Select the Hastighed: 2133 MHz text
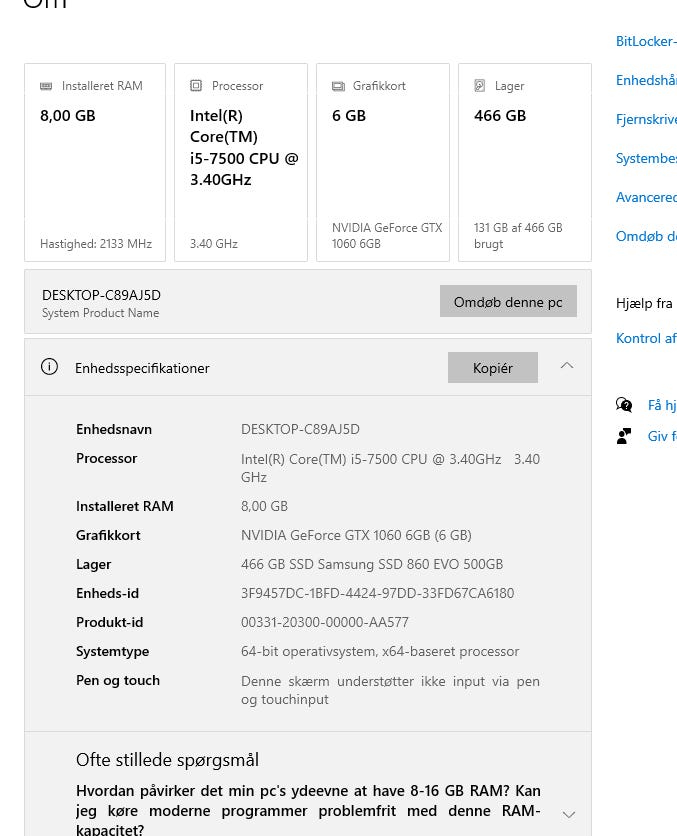Image resolution: width=677 pixels, height=836 pixels. pyautogui.click(x=96, y=244)
